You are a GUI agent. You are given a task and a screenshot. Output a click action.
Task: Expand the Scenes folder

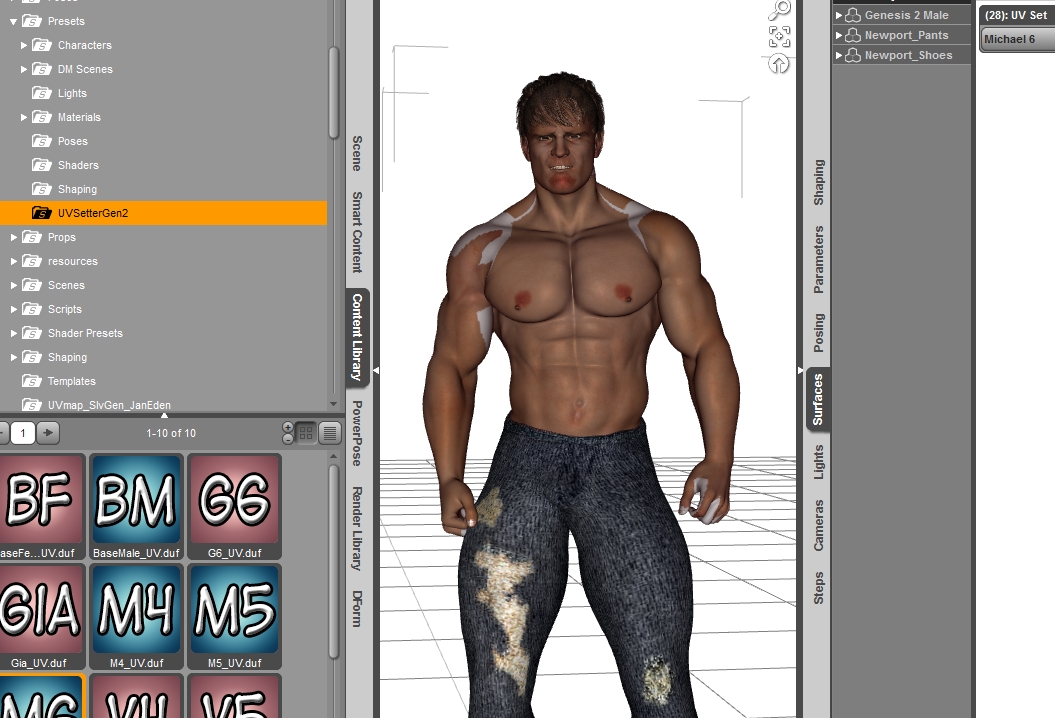tap(13, 285)
